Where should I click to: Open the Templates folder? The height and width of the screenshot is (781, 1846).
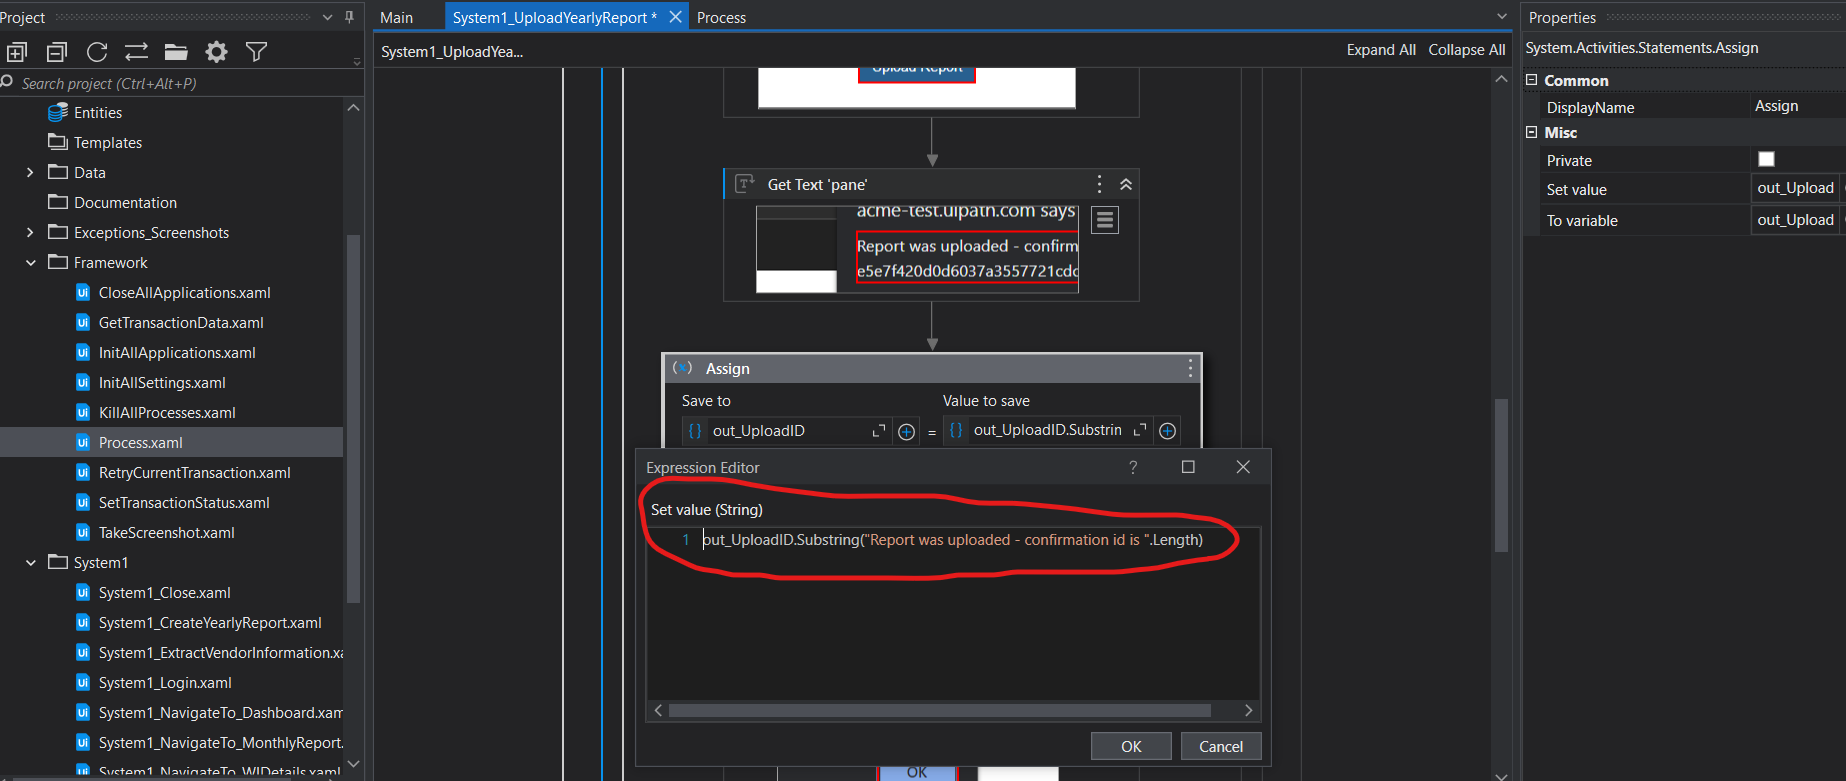pos(108,142)
